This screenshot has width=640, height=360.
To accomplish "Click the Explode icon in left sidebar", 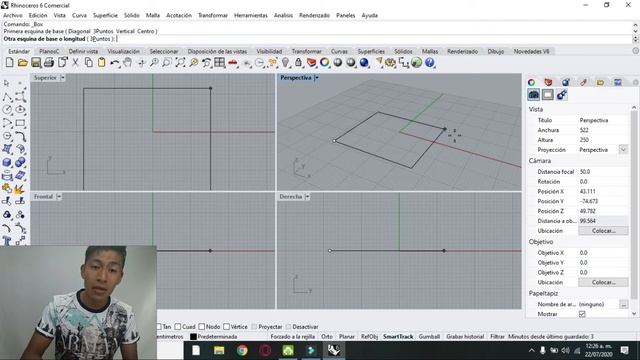I will 20,189.
